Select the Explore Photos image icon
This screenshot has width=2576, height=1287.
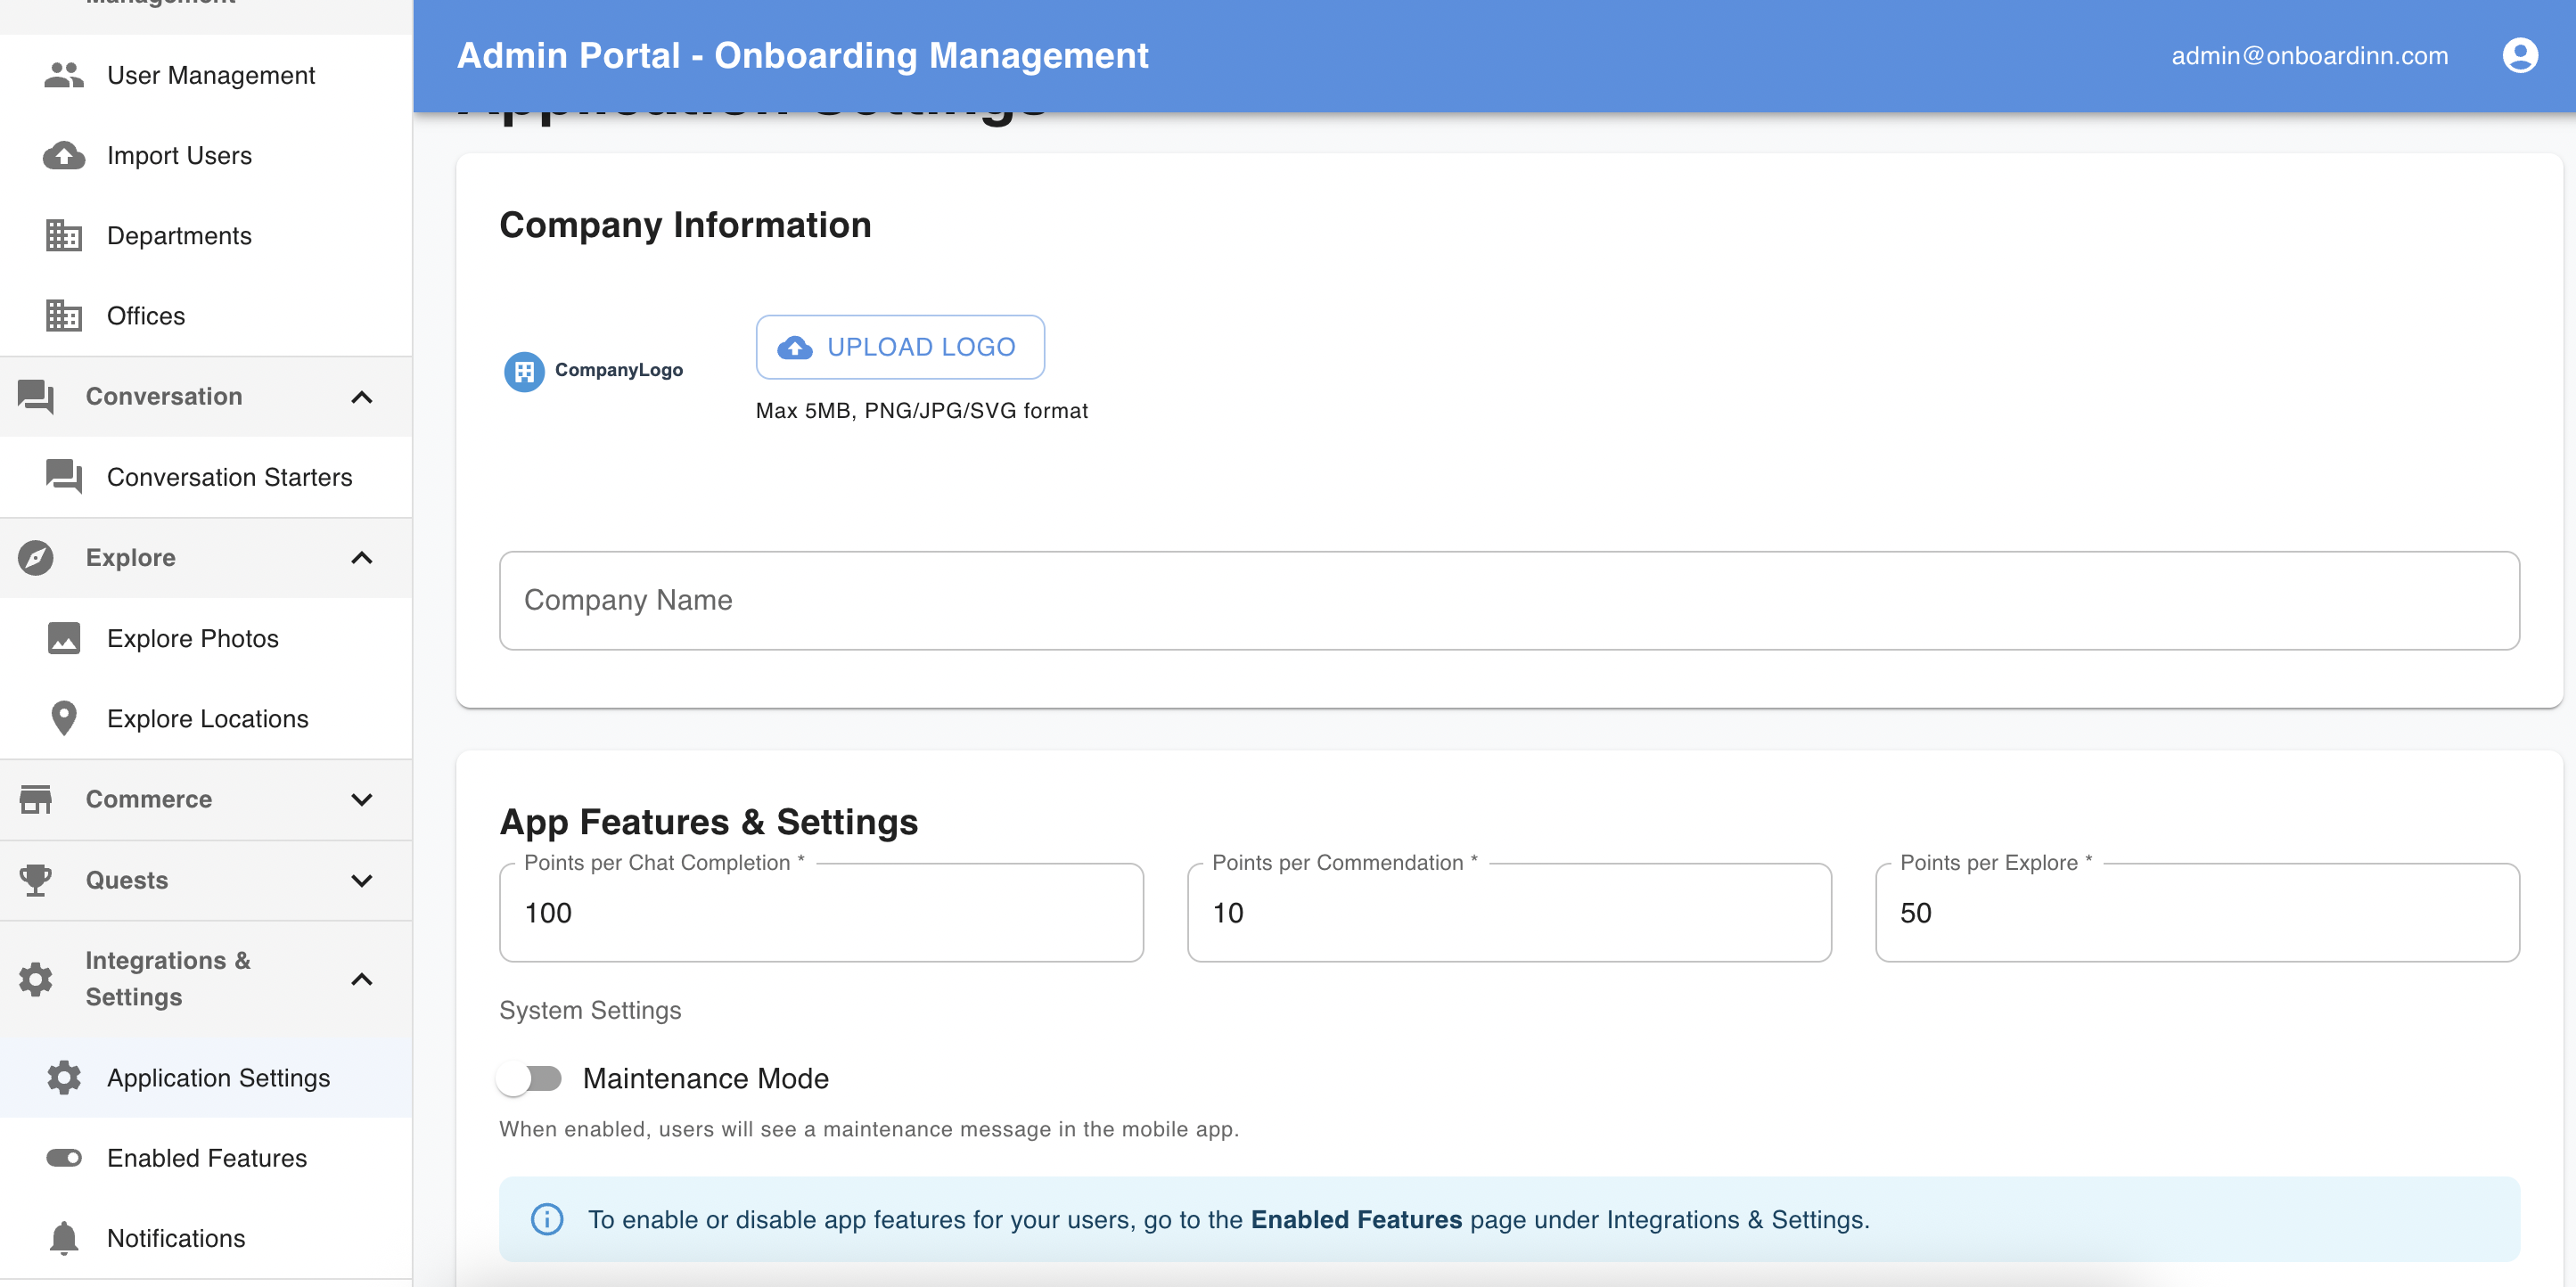(63, 638)
